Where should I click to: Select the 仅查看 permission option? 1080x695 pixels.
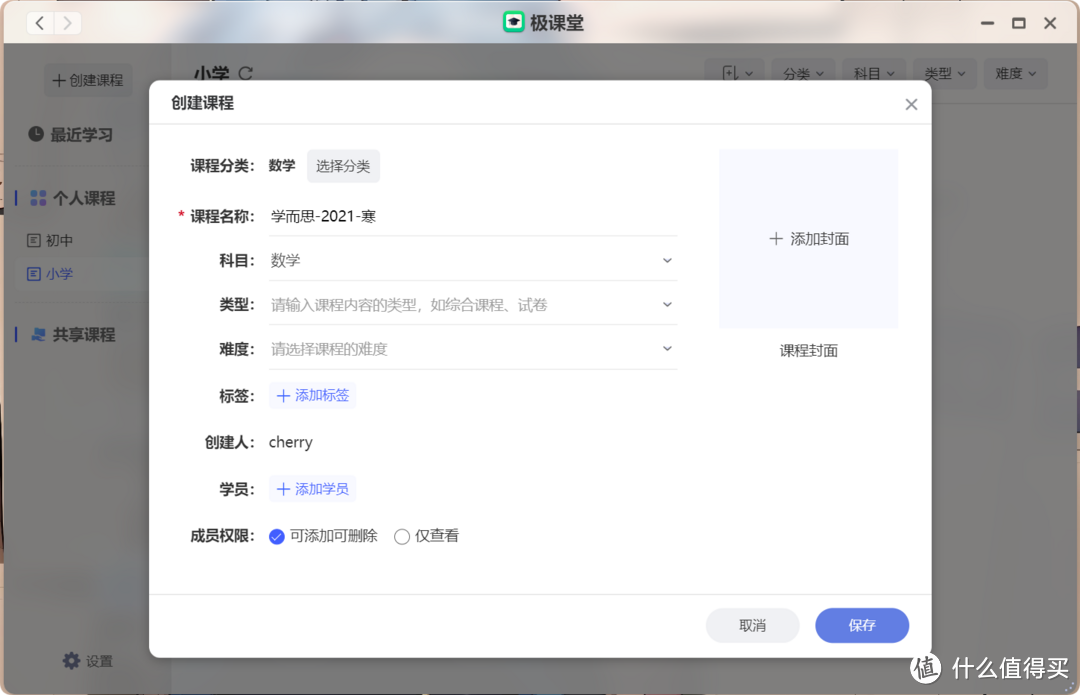[x=402, y=536]
